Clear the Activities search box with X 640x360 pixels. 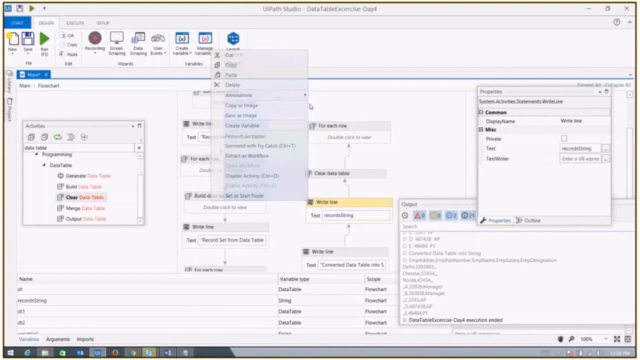[139, 148]
